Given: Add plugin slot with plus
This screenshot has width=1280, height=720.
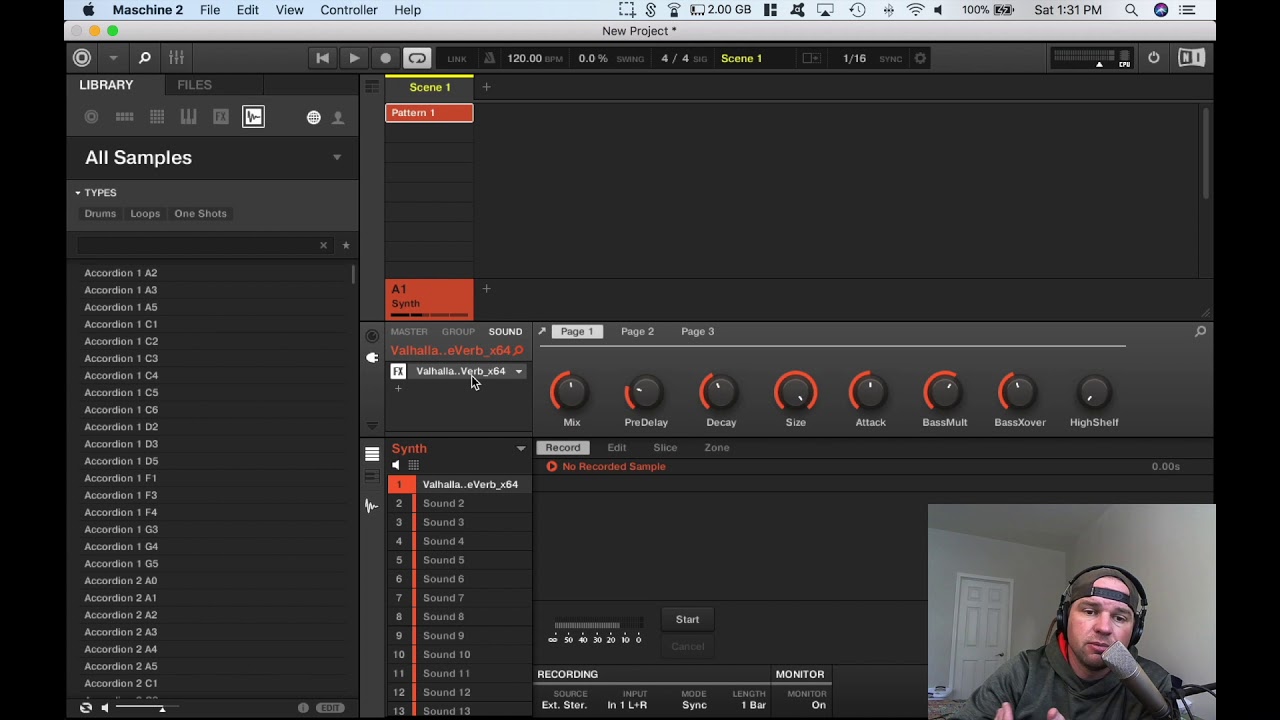Looking at the screenshot, I should pyautogui.click(x=398, y=388).
